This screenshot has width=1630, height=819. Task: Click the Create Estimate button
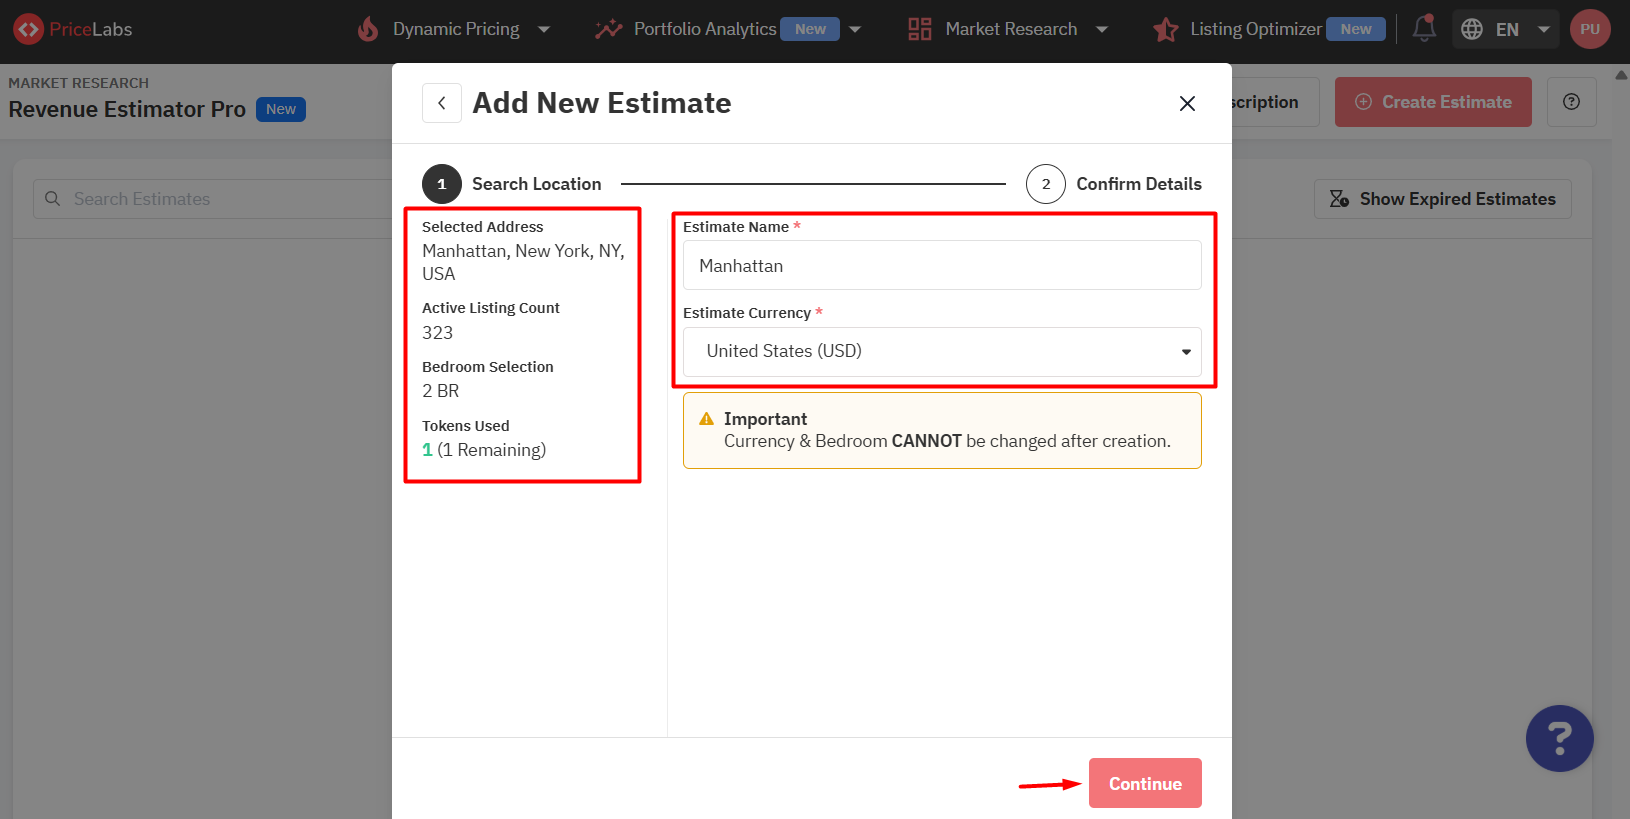click(1432, 102)
